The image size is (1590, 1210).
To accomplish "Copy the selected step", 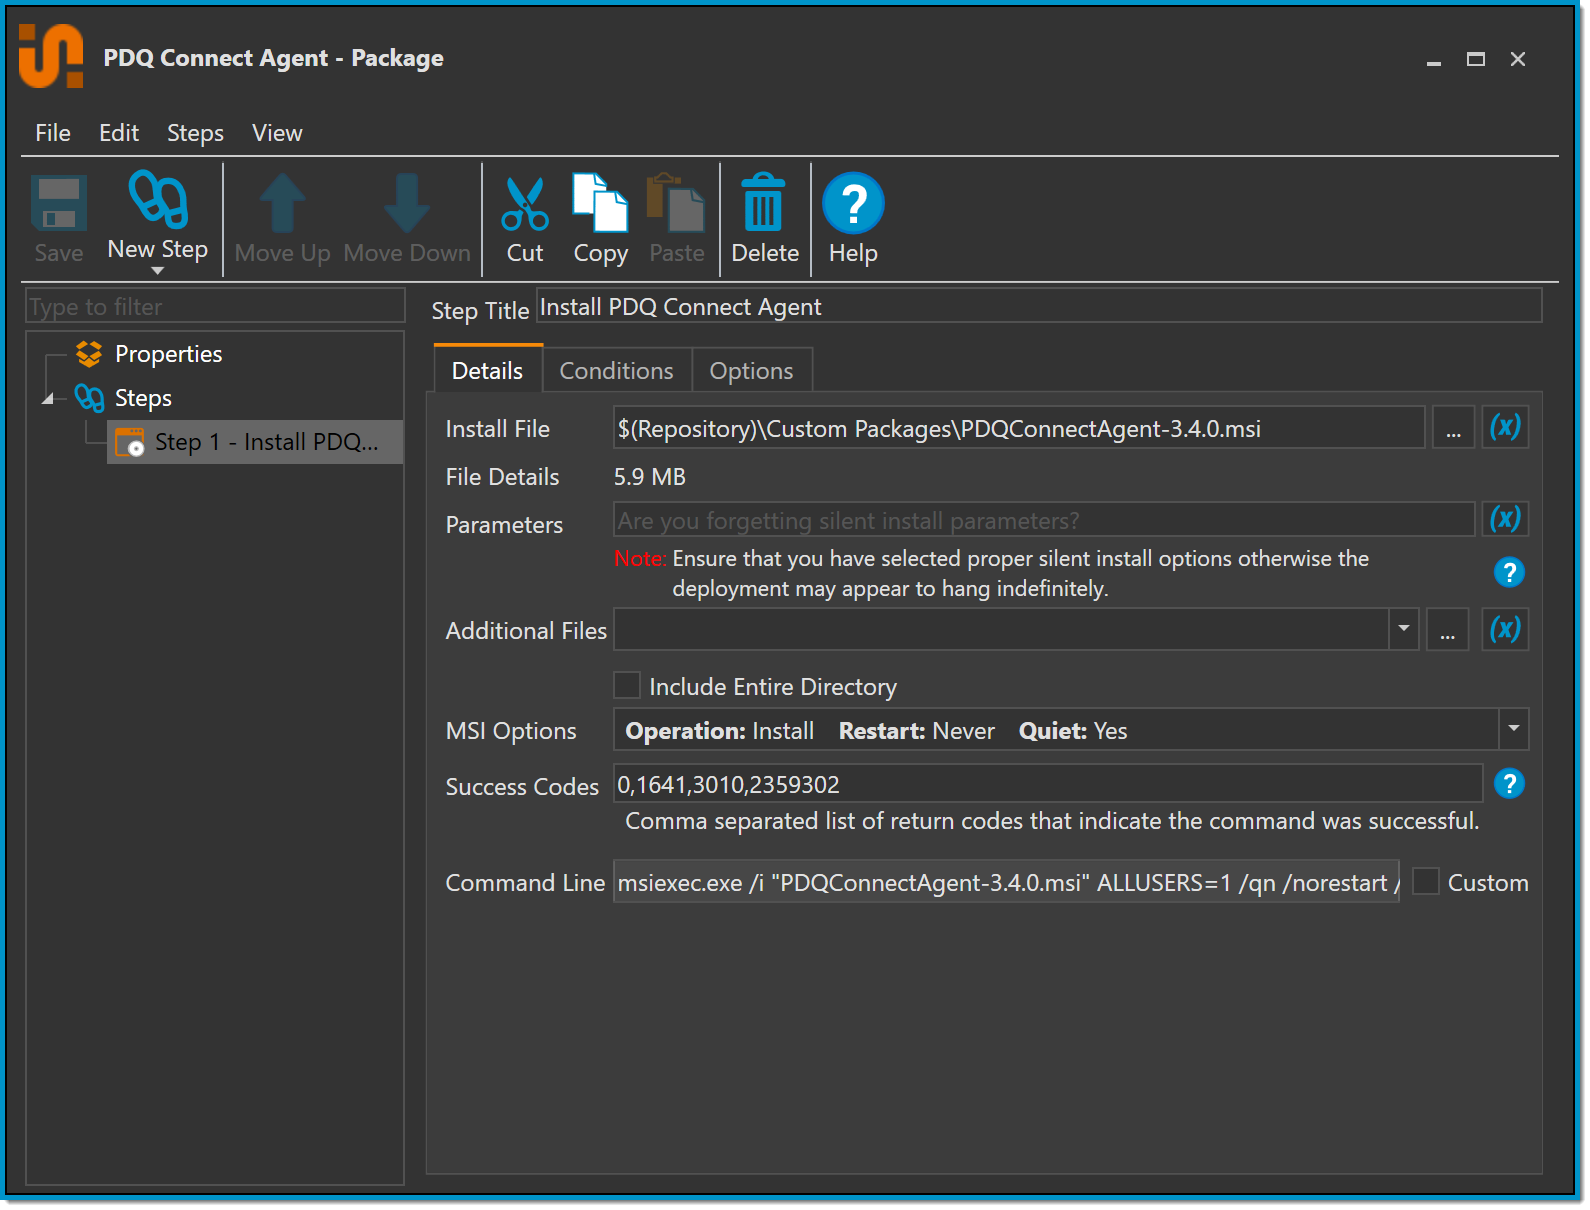I will point(600,203).
